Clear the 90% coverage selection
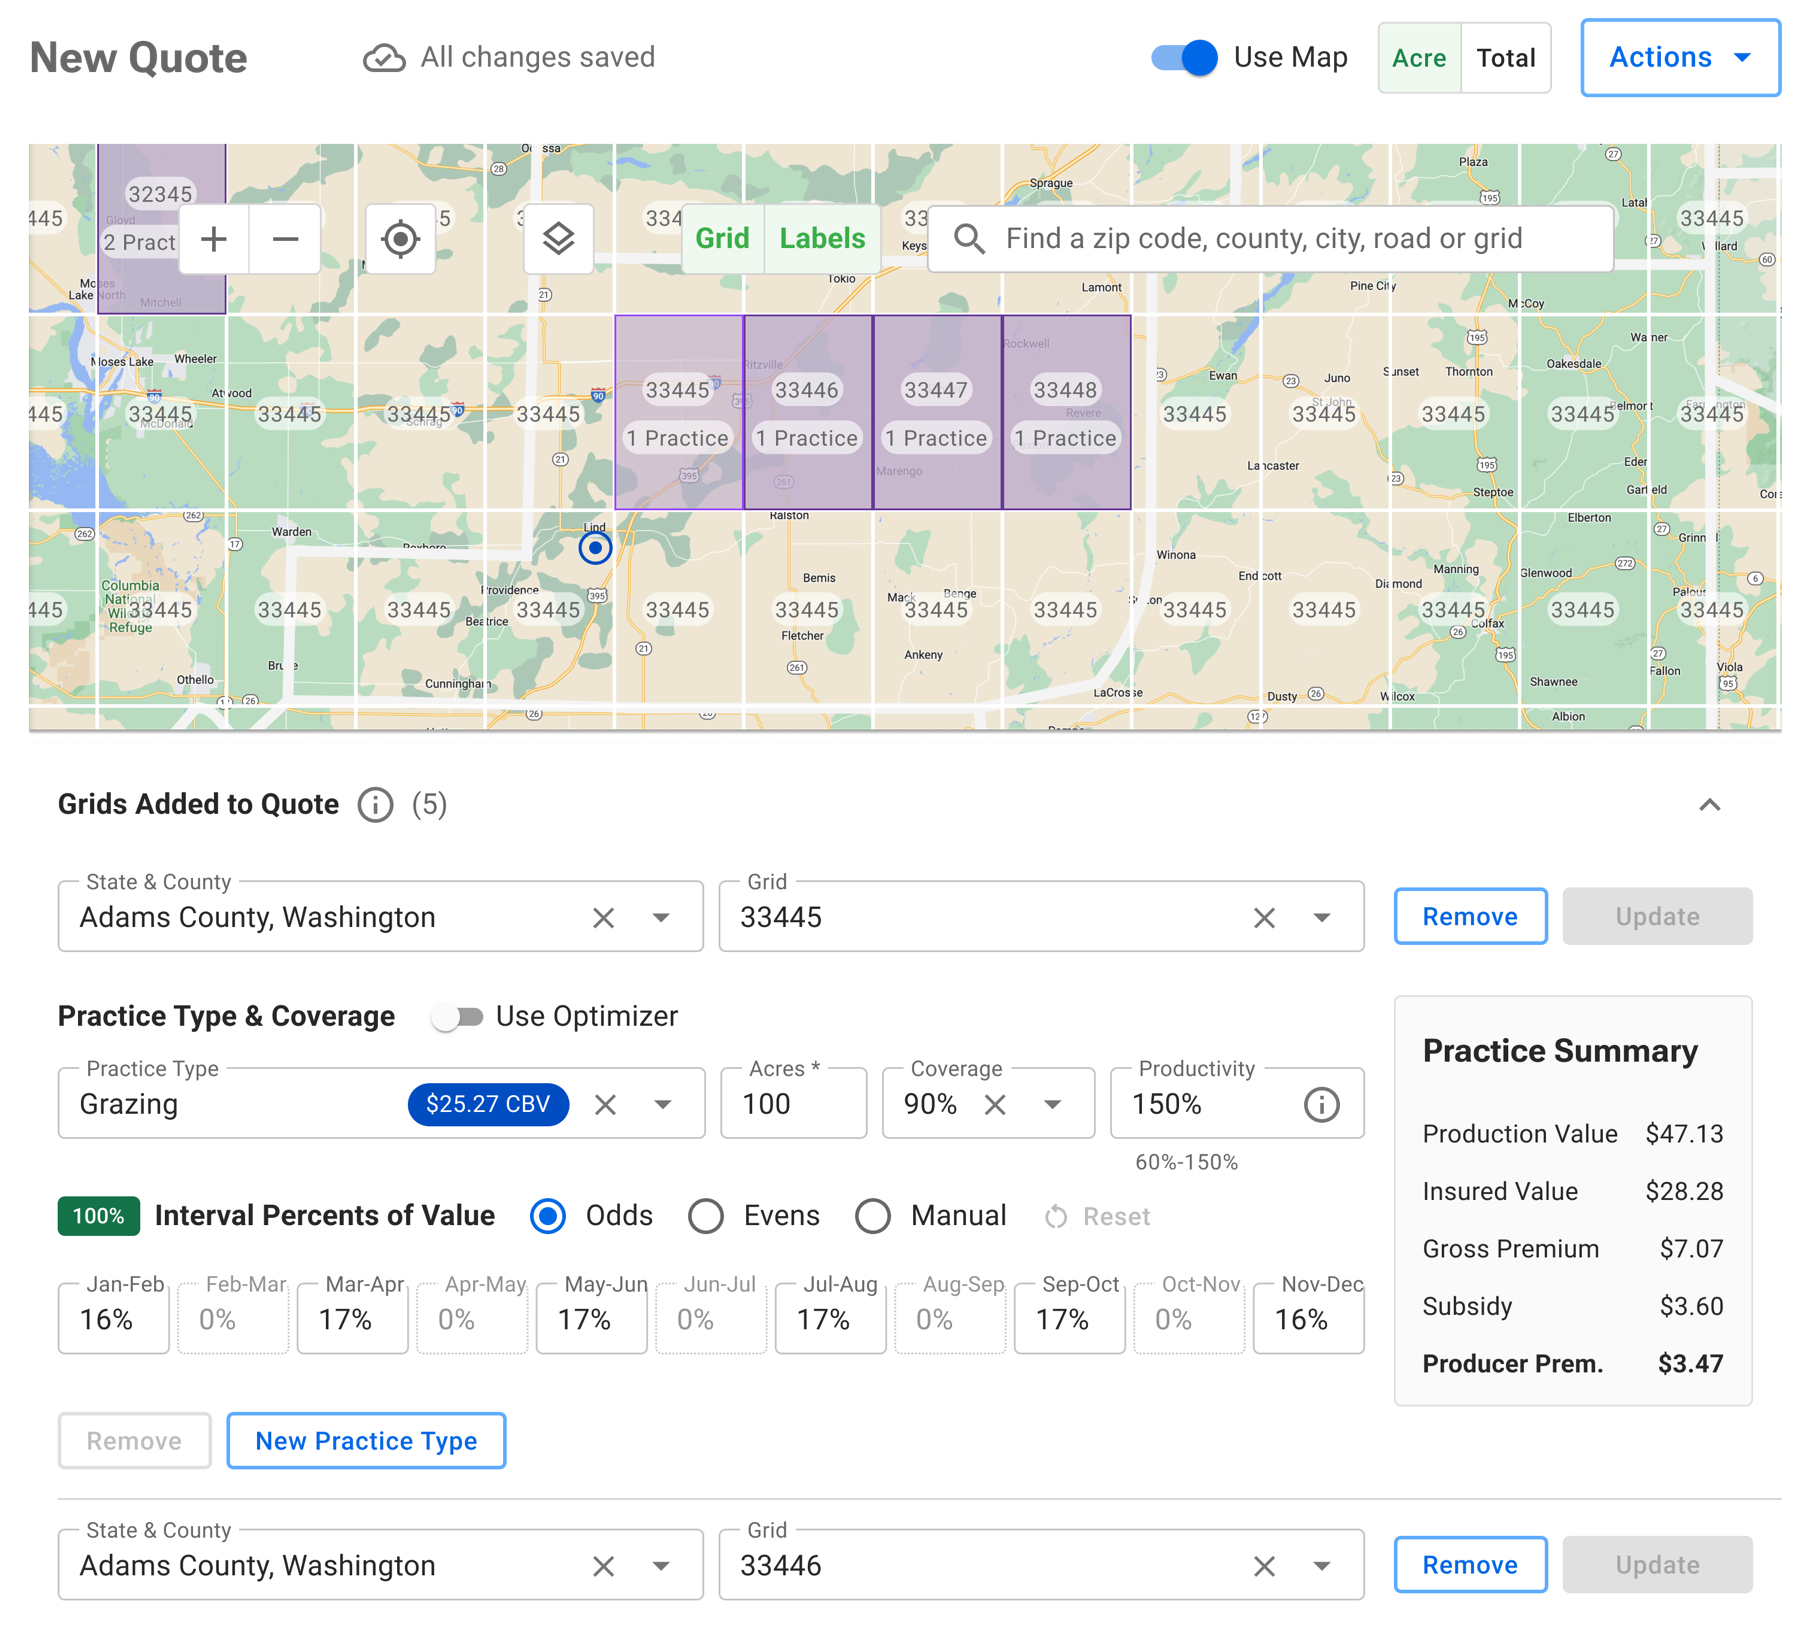This screenshot has height=1642, width=1800. 995,1105
